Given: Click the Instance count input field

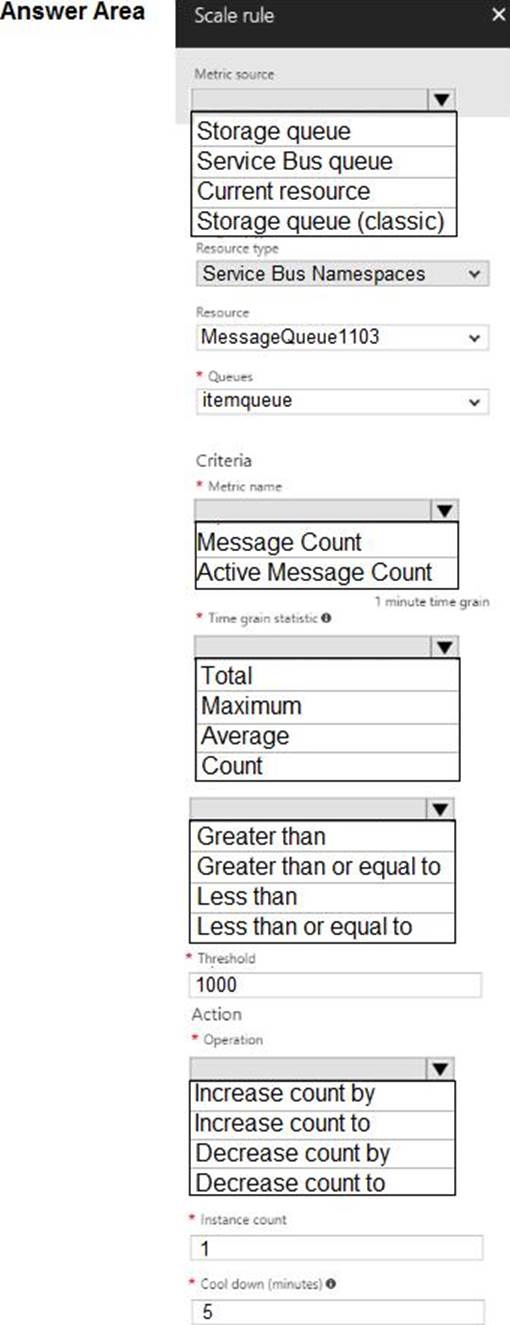Looking at the screenshot, I should coord(335,1248).
